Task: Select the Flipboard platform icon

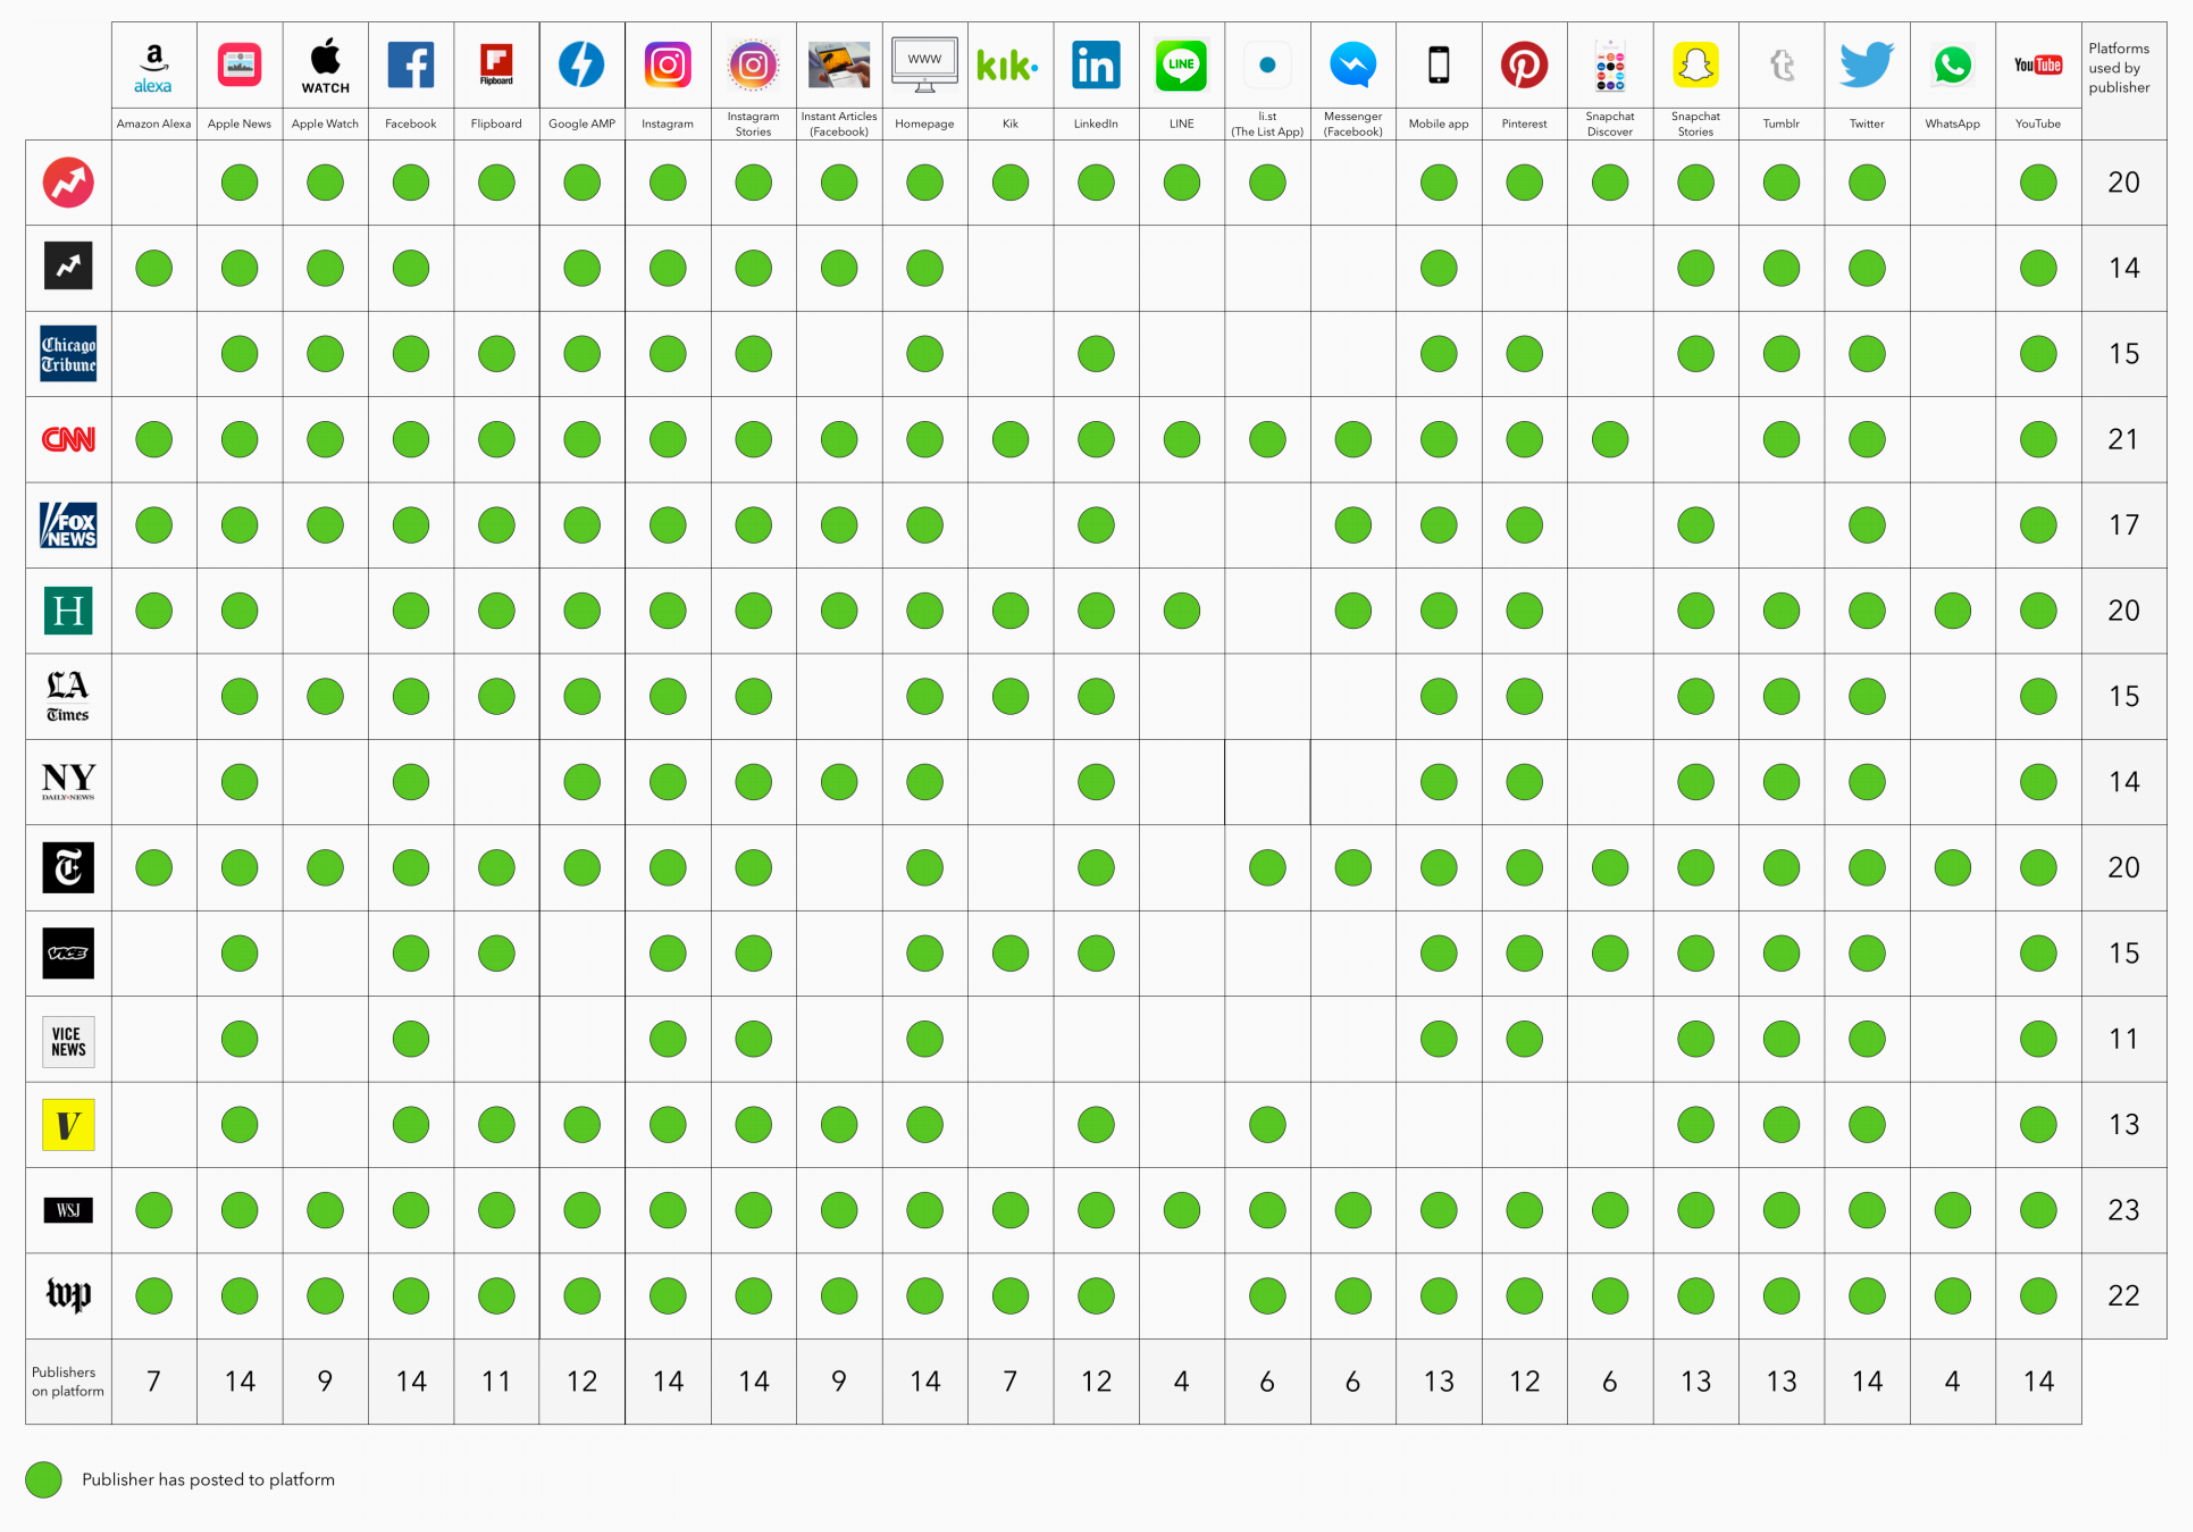Action: point(496,65)
